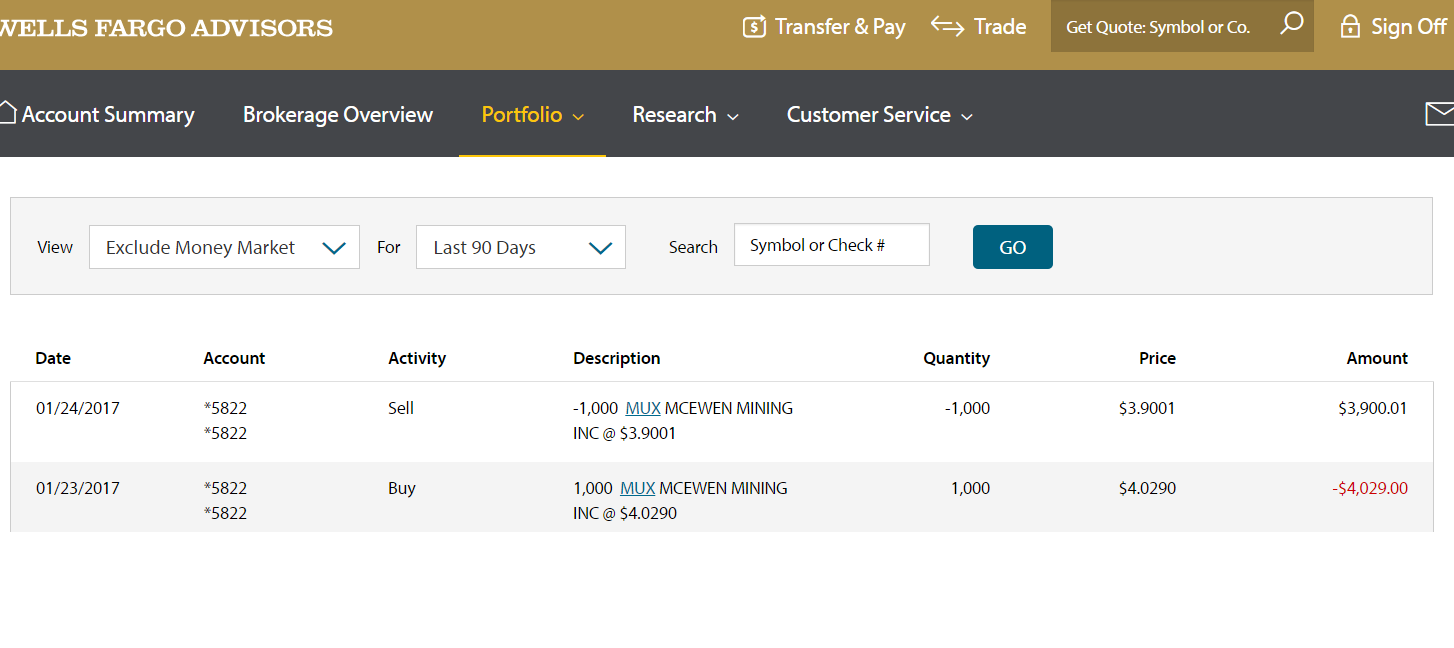The image size is (1454, 648).
Task: Open MUX link in the Buy row
Action: (637, 488)
